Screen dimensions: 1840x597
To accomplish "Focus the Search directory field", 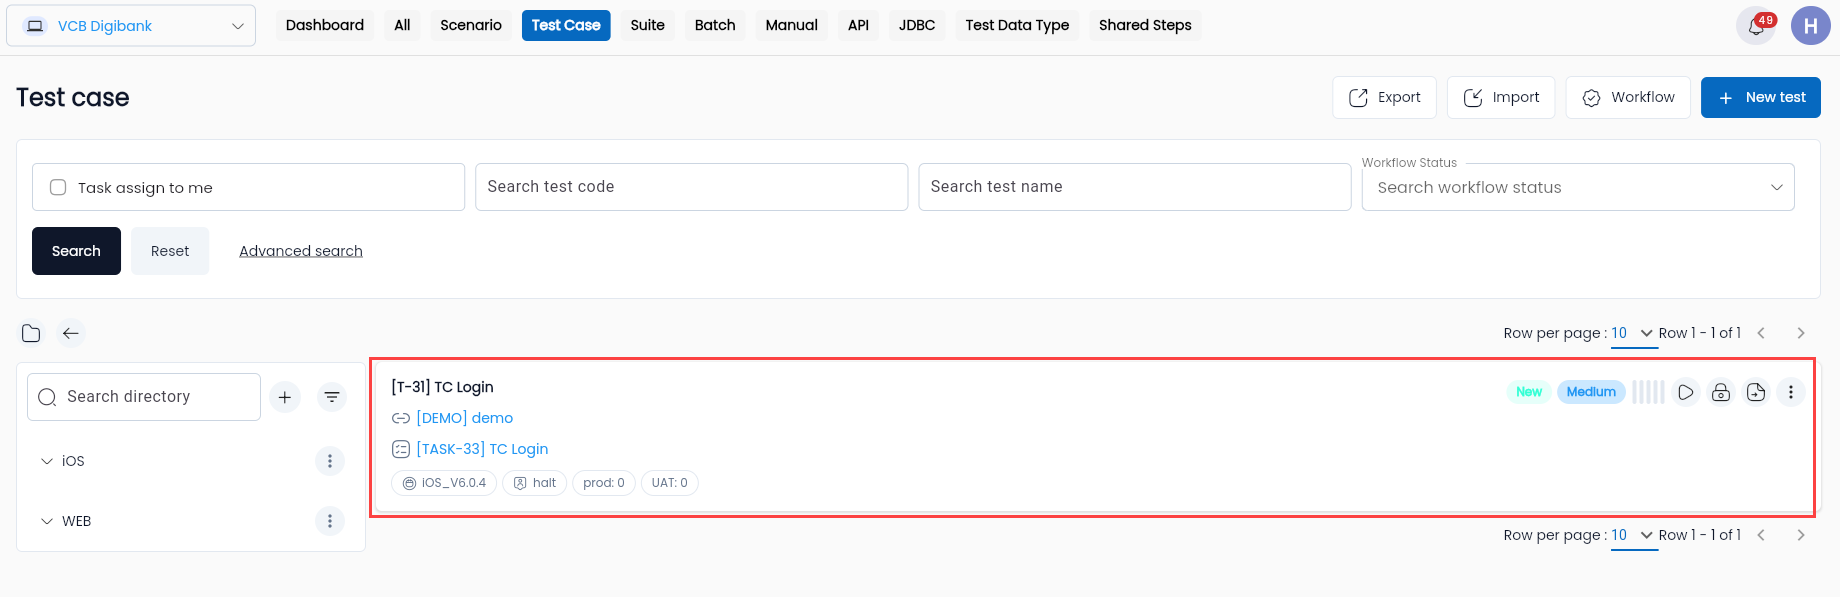I will (x=144, y=397).
